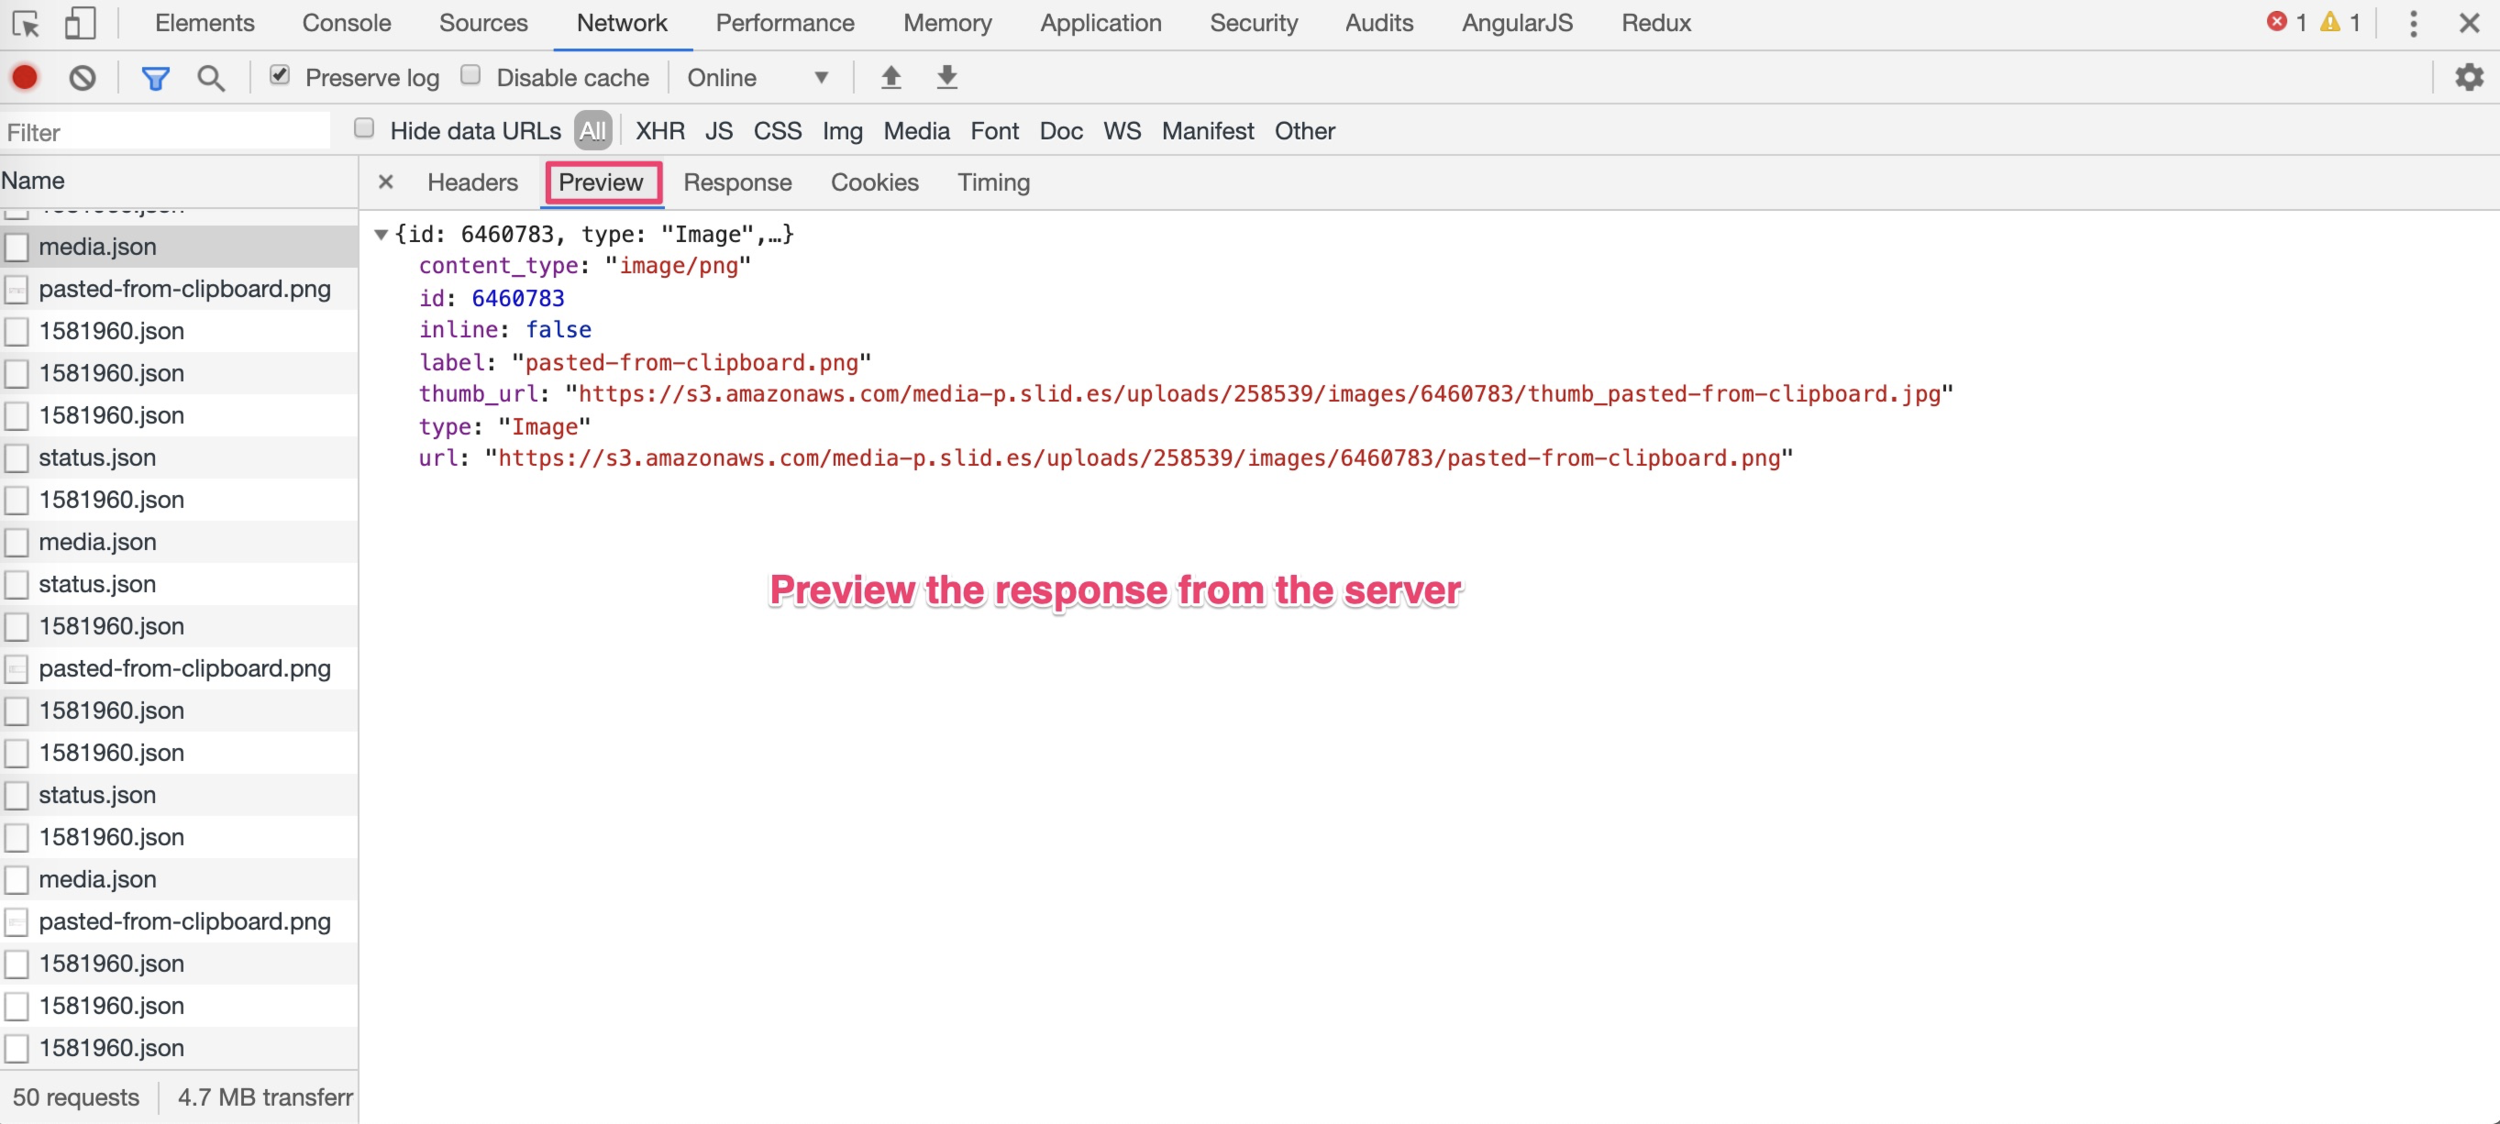Collapse the JSON object preview triangle
The image size is (2500, 1124).
(x=381, y=234)
